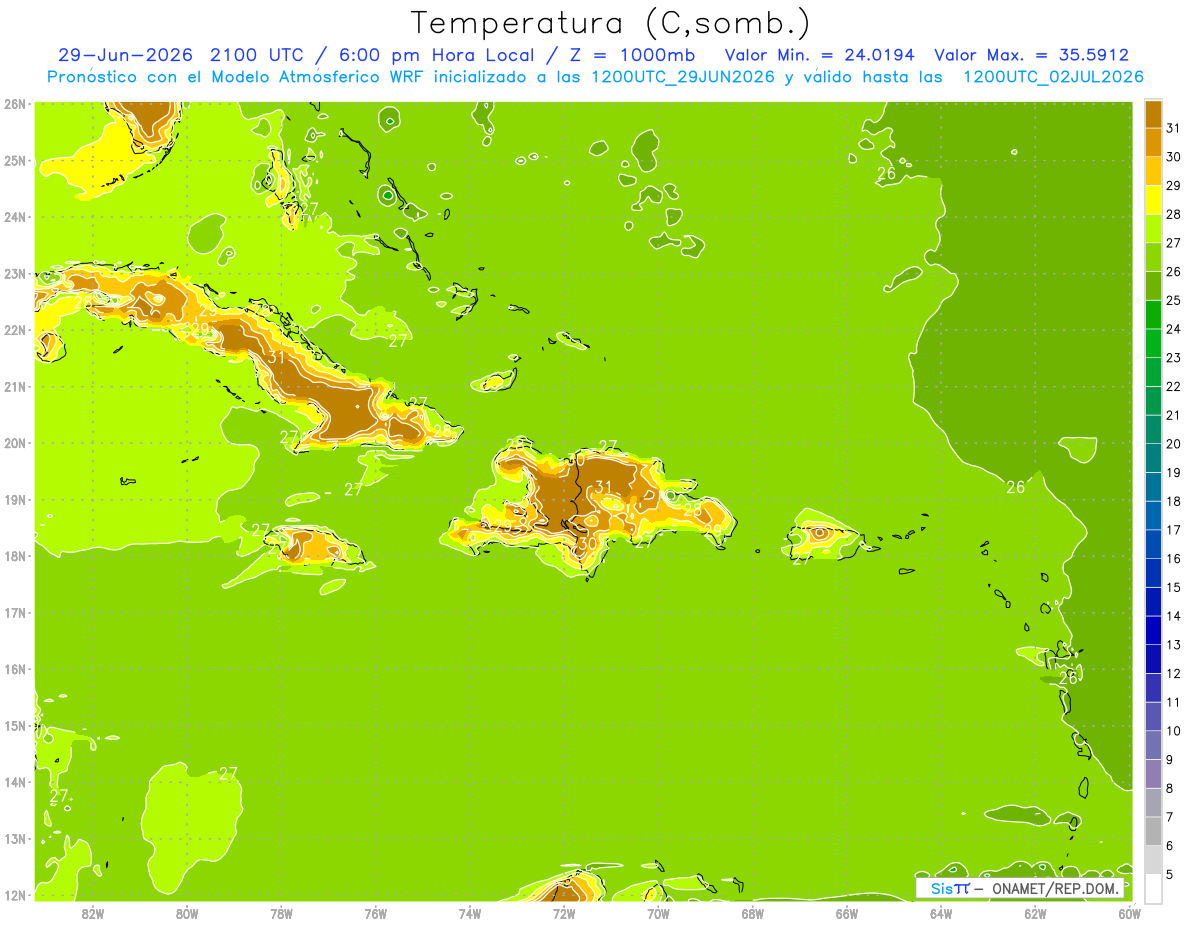The height and width of the screenshot is (927, 1200).
Task: Pick the colorbar swatch between 29 and 30
Action: click(x=1153, y=171)
